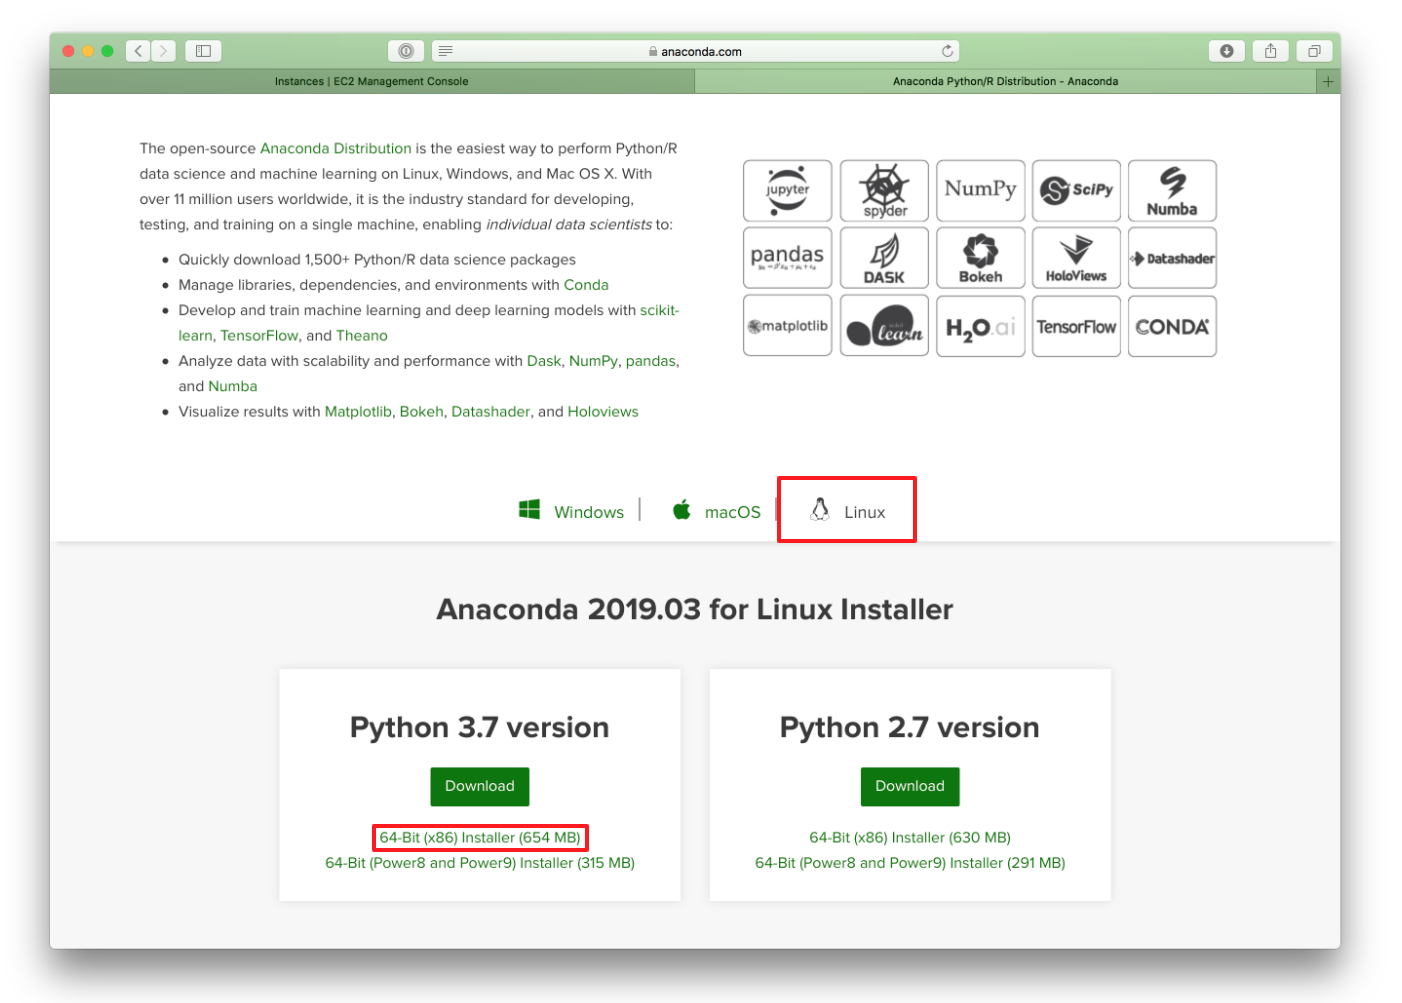Image resolution: width=1402 pixels, height=1003 pixels.
Task: Click the Python 3.7 version heading
Action: 480,727
